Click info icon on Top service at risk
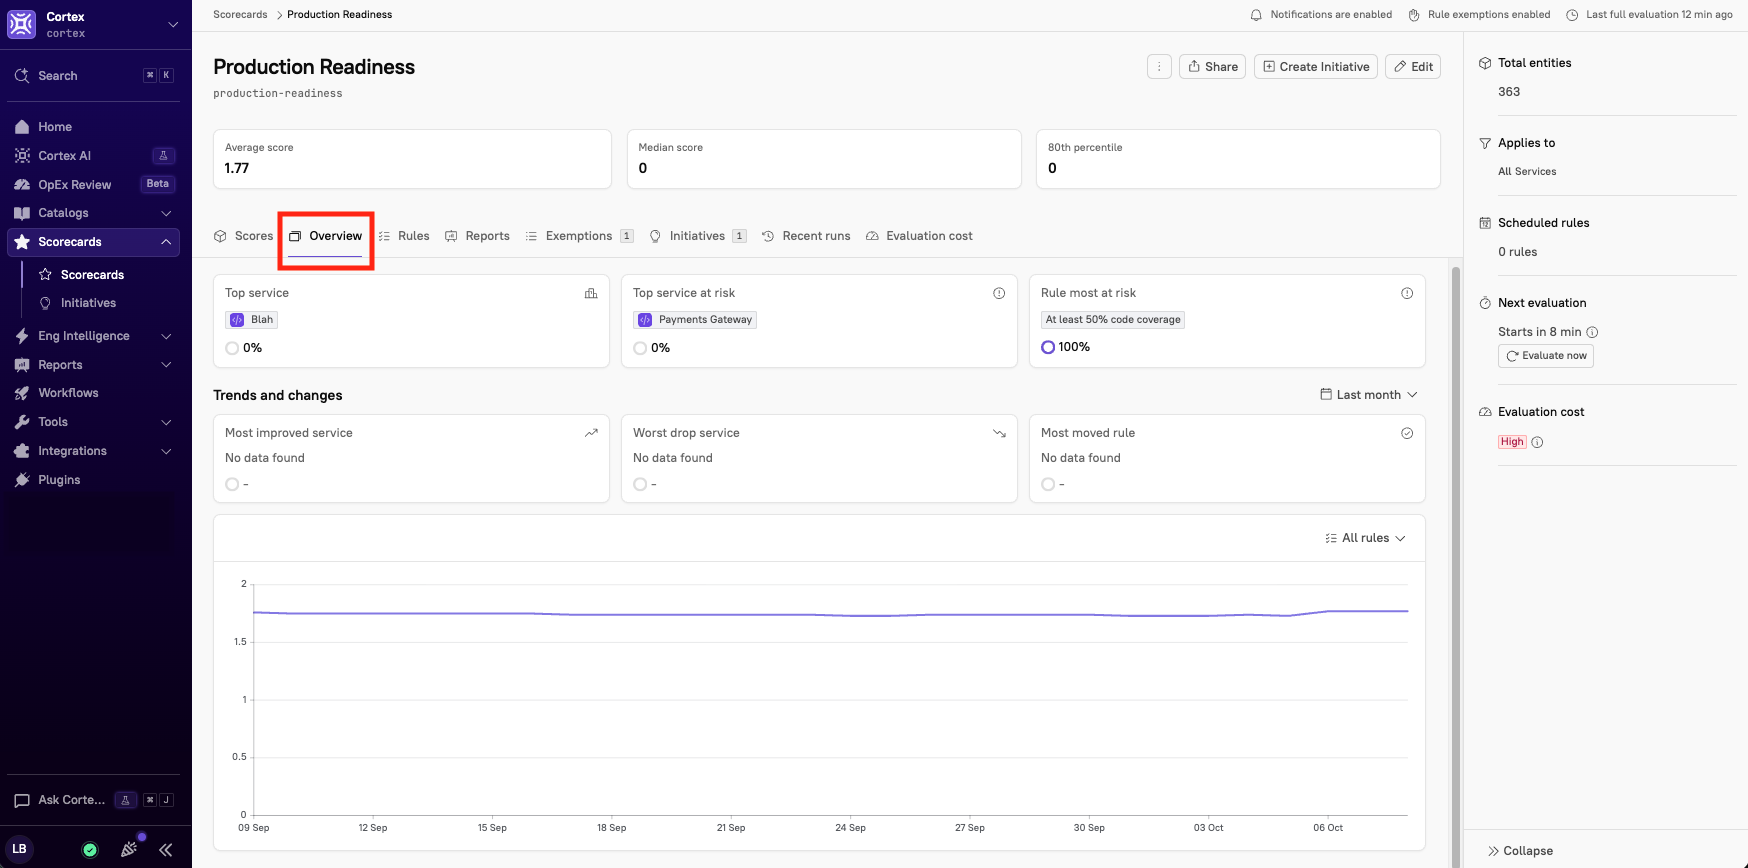 (x=999, y=293)
